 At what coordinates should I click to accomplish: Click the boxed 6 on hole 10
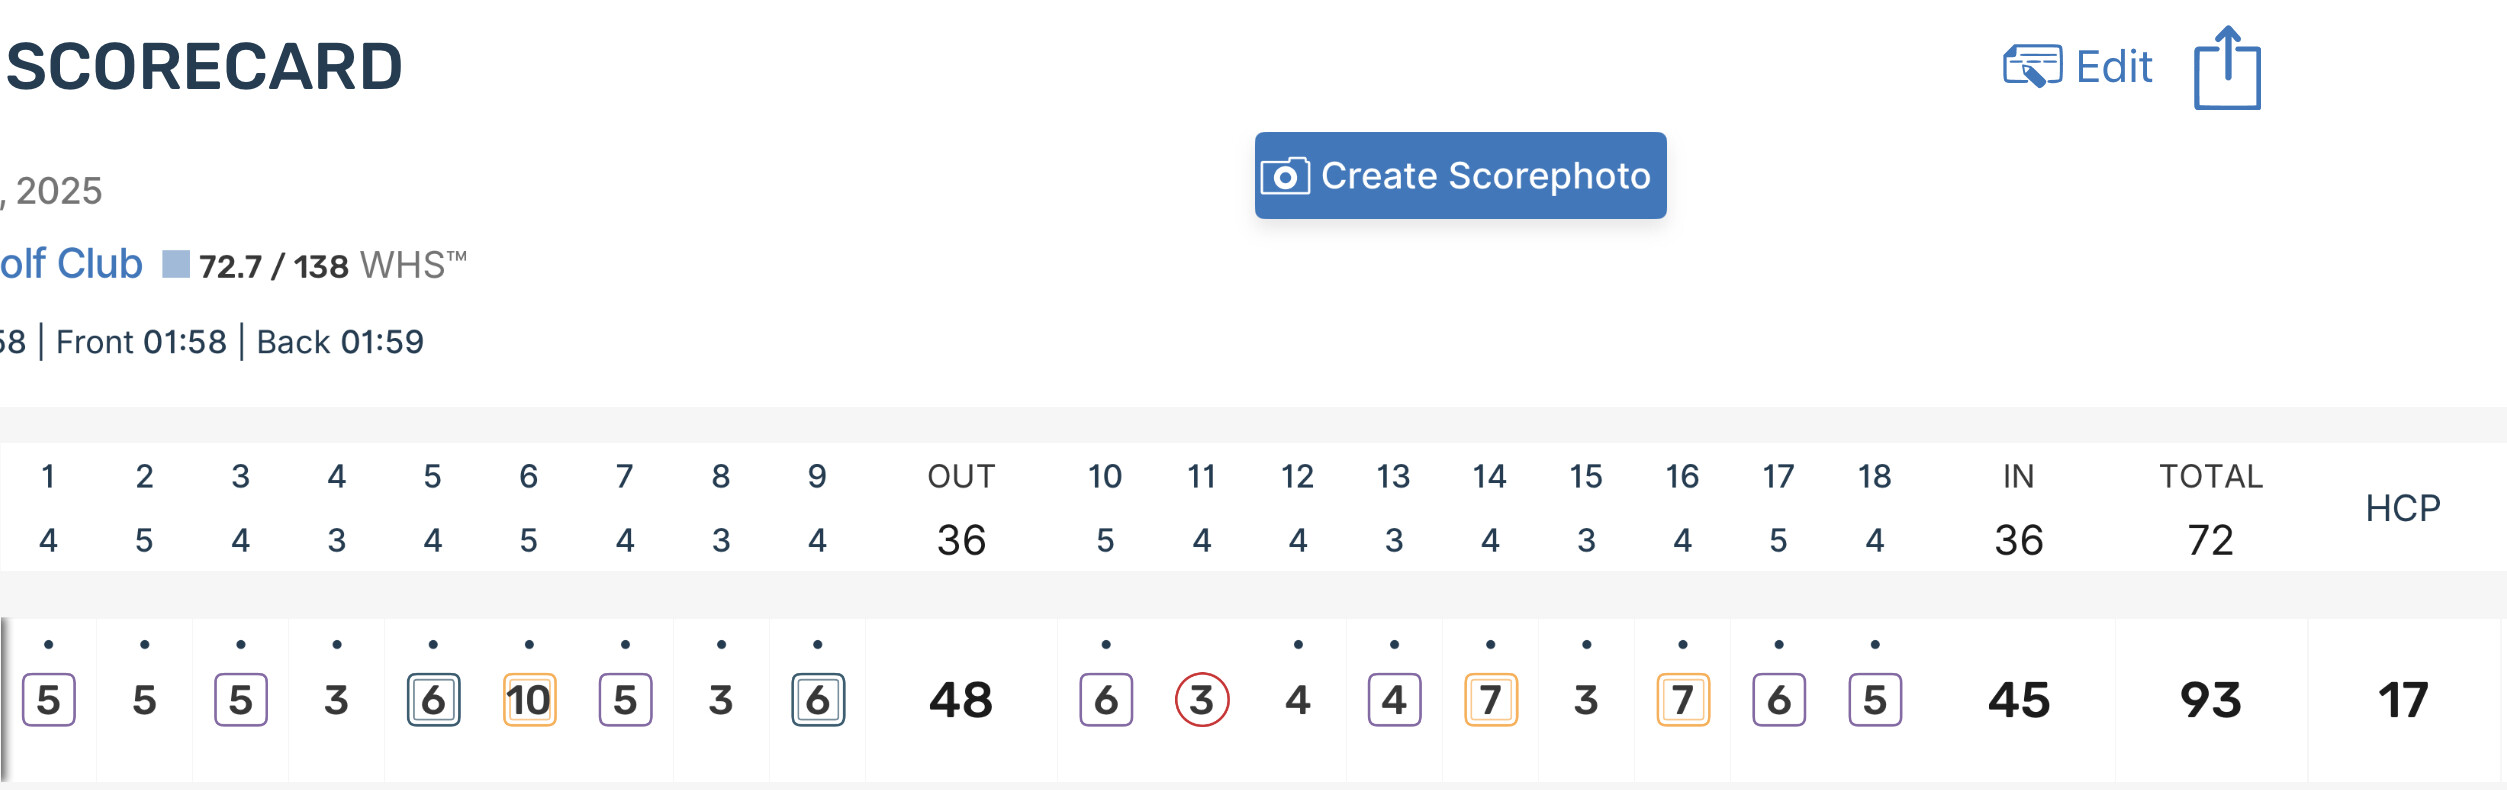pyautogui.click(x=1105, y=700)
